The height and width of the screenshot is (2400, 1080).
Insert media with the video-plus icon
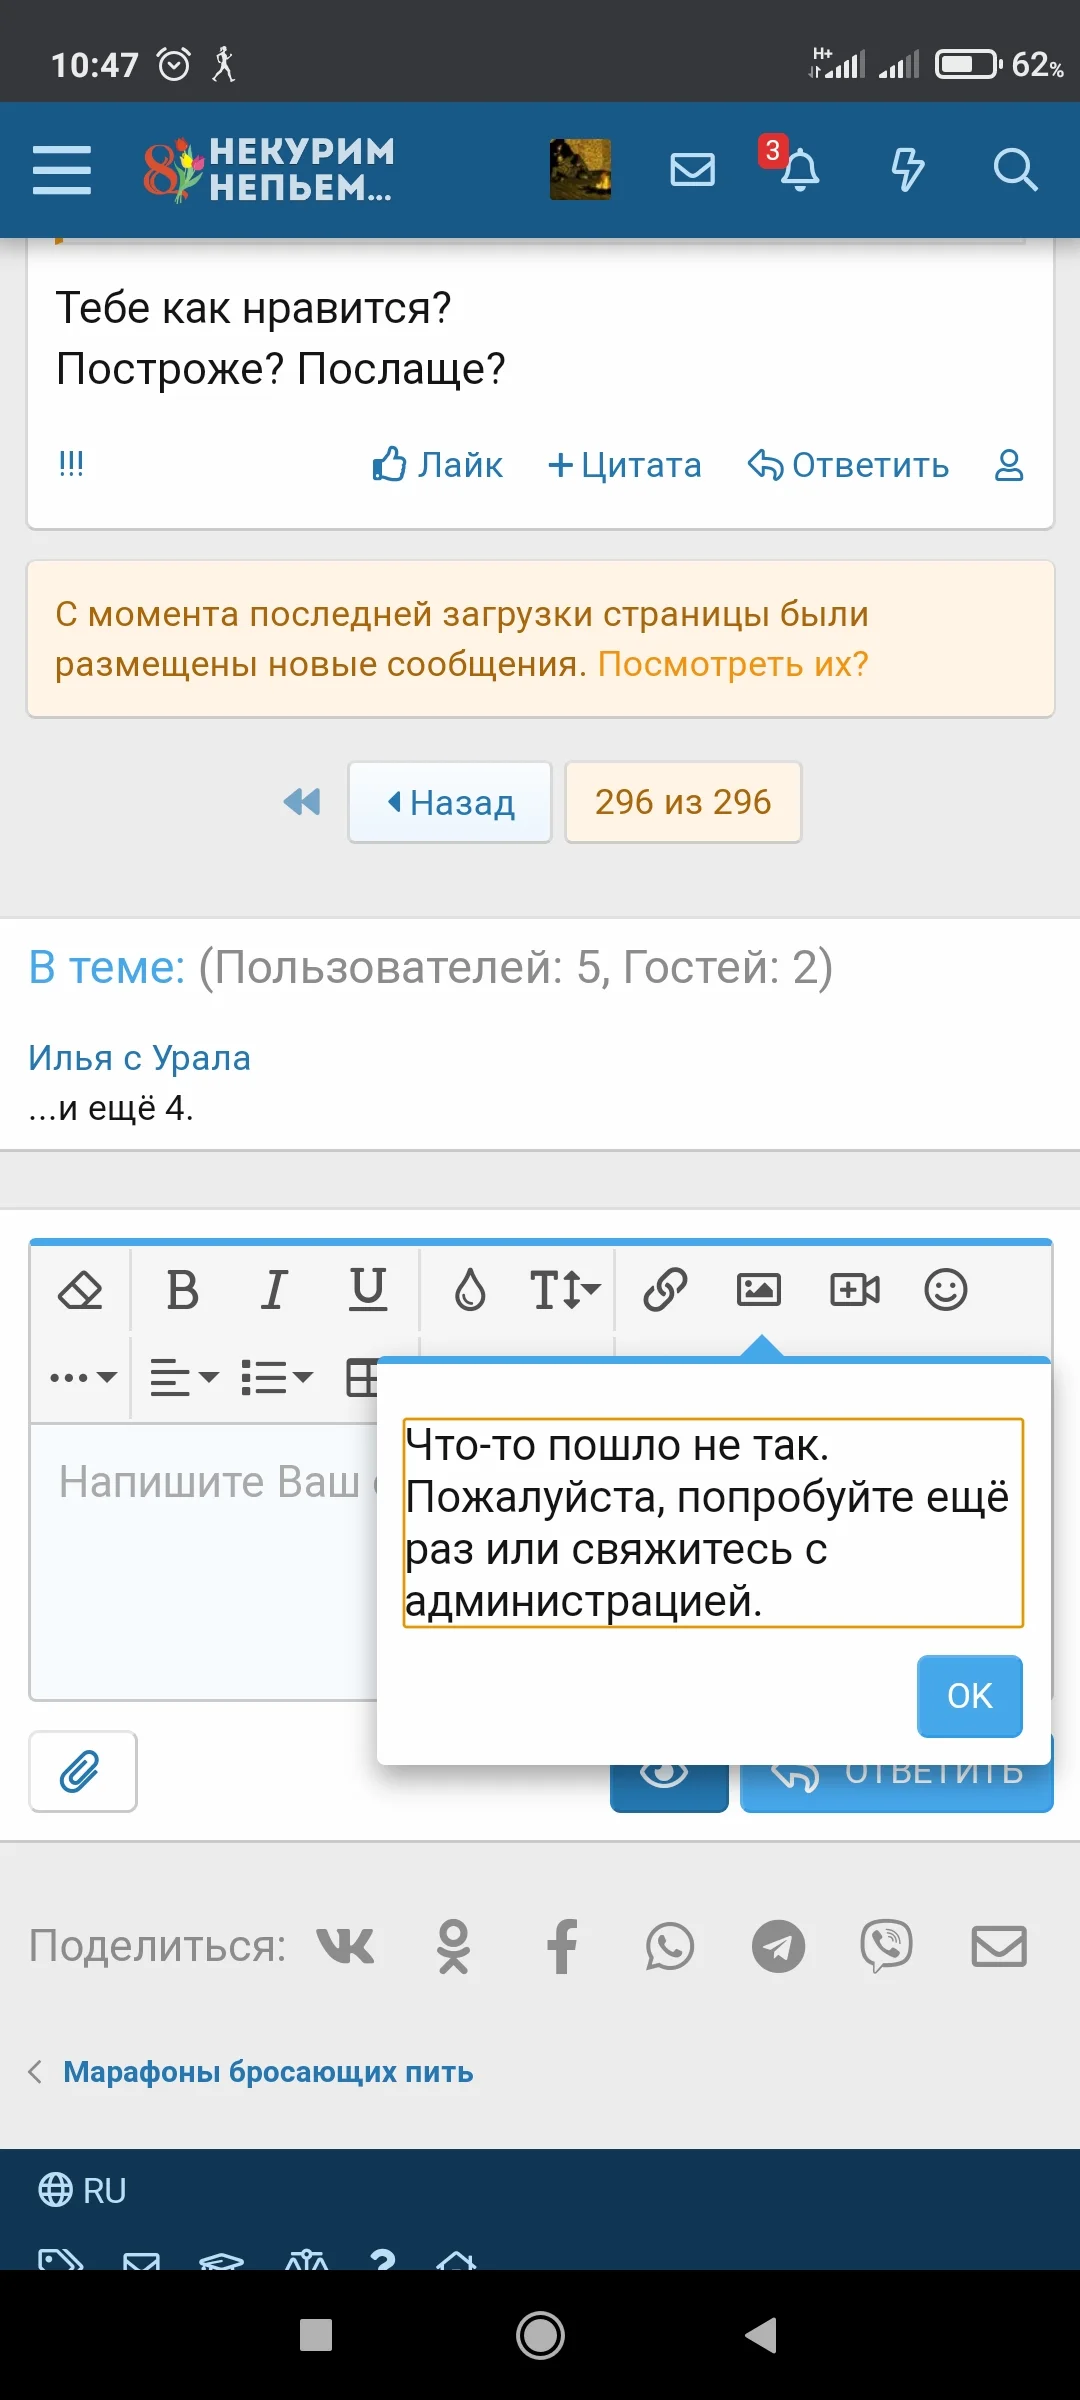(x=855, y=1290)
